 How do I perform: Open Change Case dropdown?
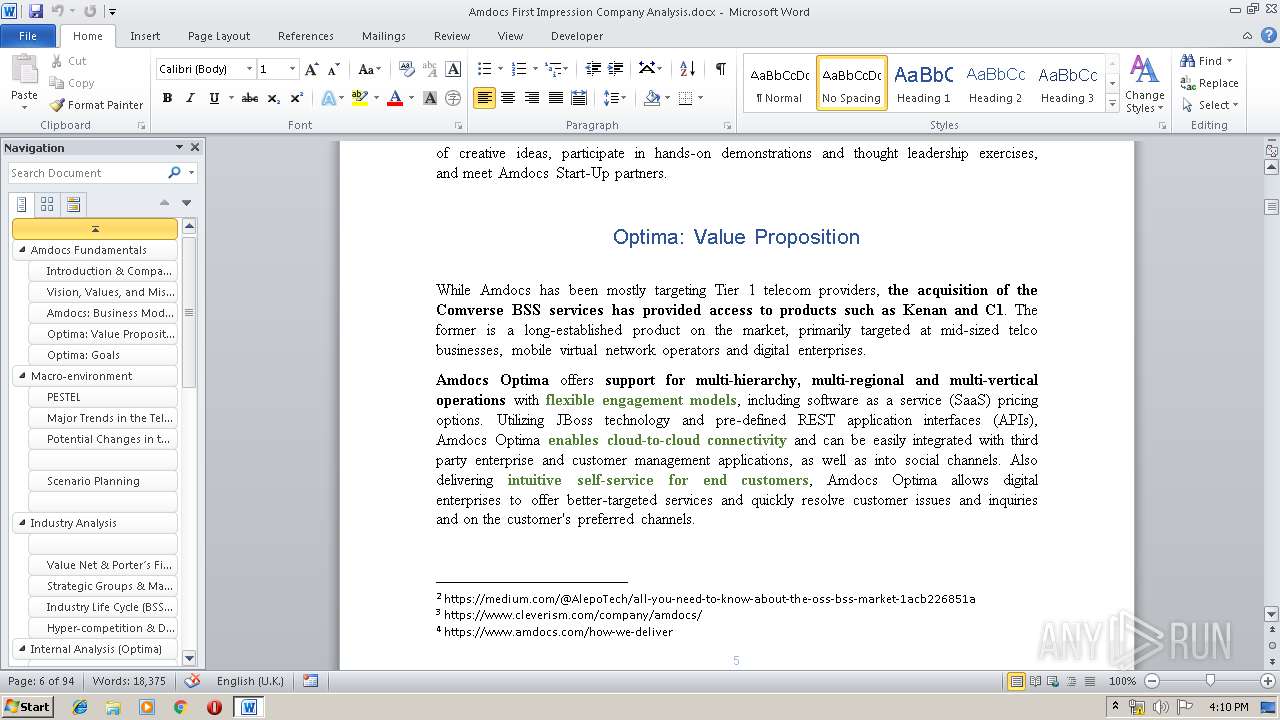coord(369,69)
